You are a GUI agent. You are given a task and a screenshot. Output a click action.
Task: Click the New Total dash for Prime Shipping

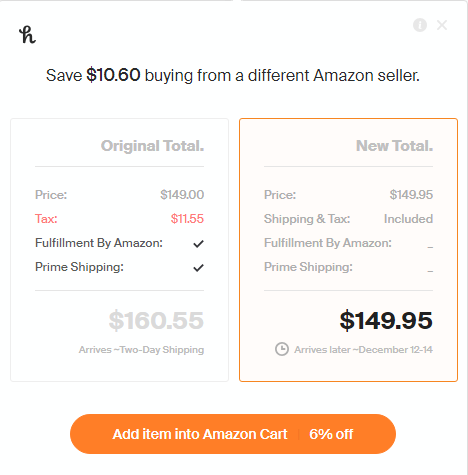click(430, 271)
